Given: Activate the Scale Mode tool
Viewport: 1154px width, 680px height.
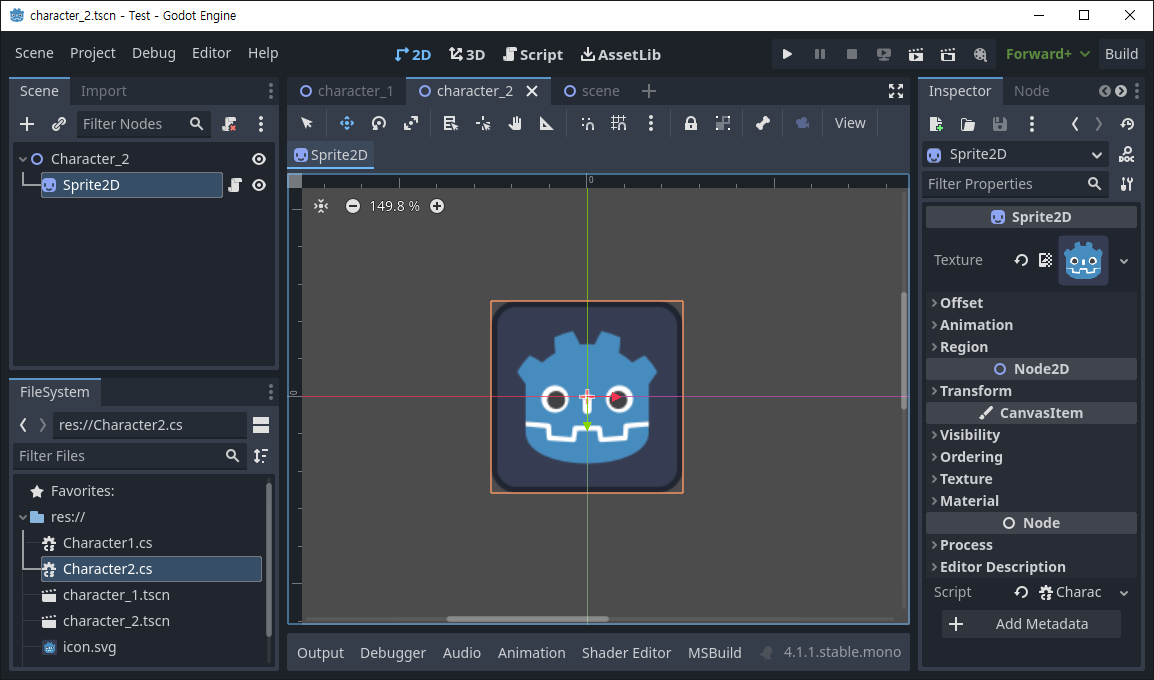Looking at the screenshot, I should coord(411,124).
